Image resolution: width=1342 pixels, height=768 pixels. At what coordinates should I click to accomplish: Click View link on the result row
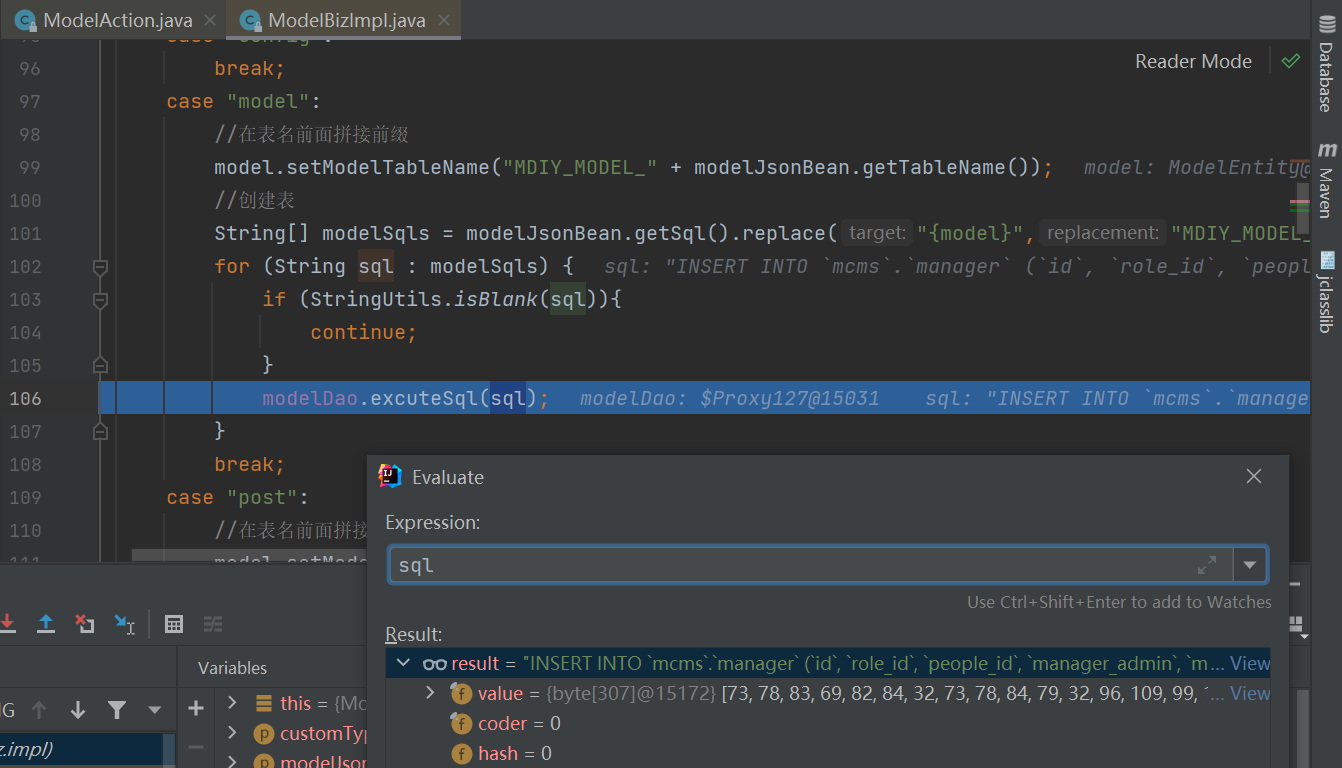pos(1250,663)
